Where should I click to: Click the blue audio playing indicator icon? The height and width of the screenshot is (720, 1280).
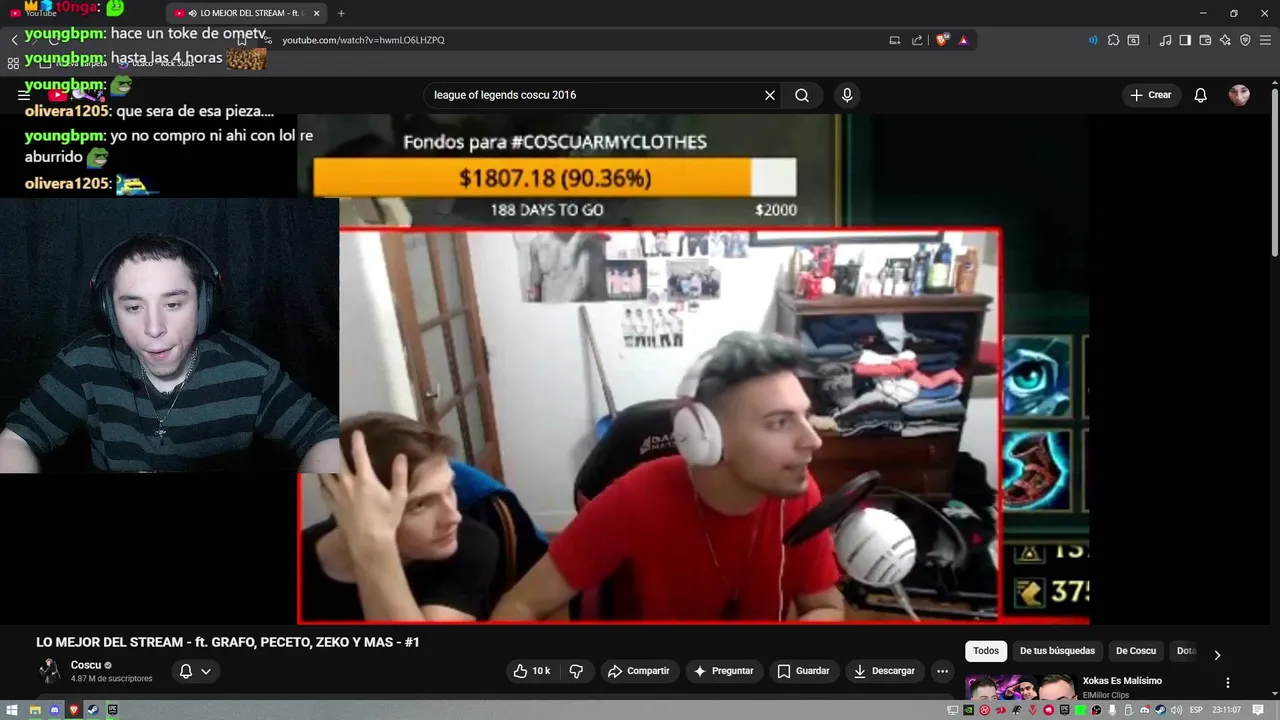[x=1092, y=40]
